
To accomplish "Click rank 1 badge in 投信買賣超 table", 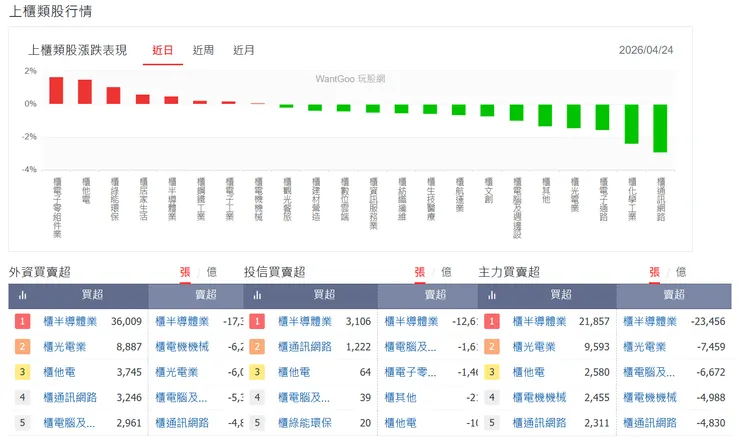I will tap(257, 321).
